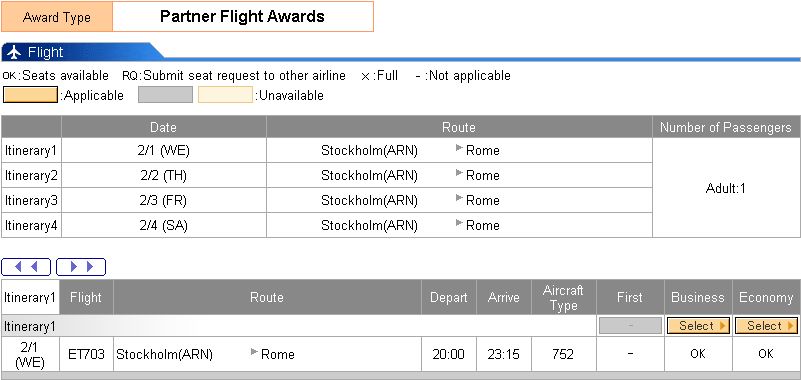Click arrow icon beside Rome in Itinerary1 route
The height and width of the screenshot is (380, 801).
(x=459, y=148)
